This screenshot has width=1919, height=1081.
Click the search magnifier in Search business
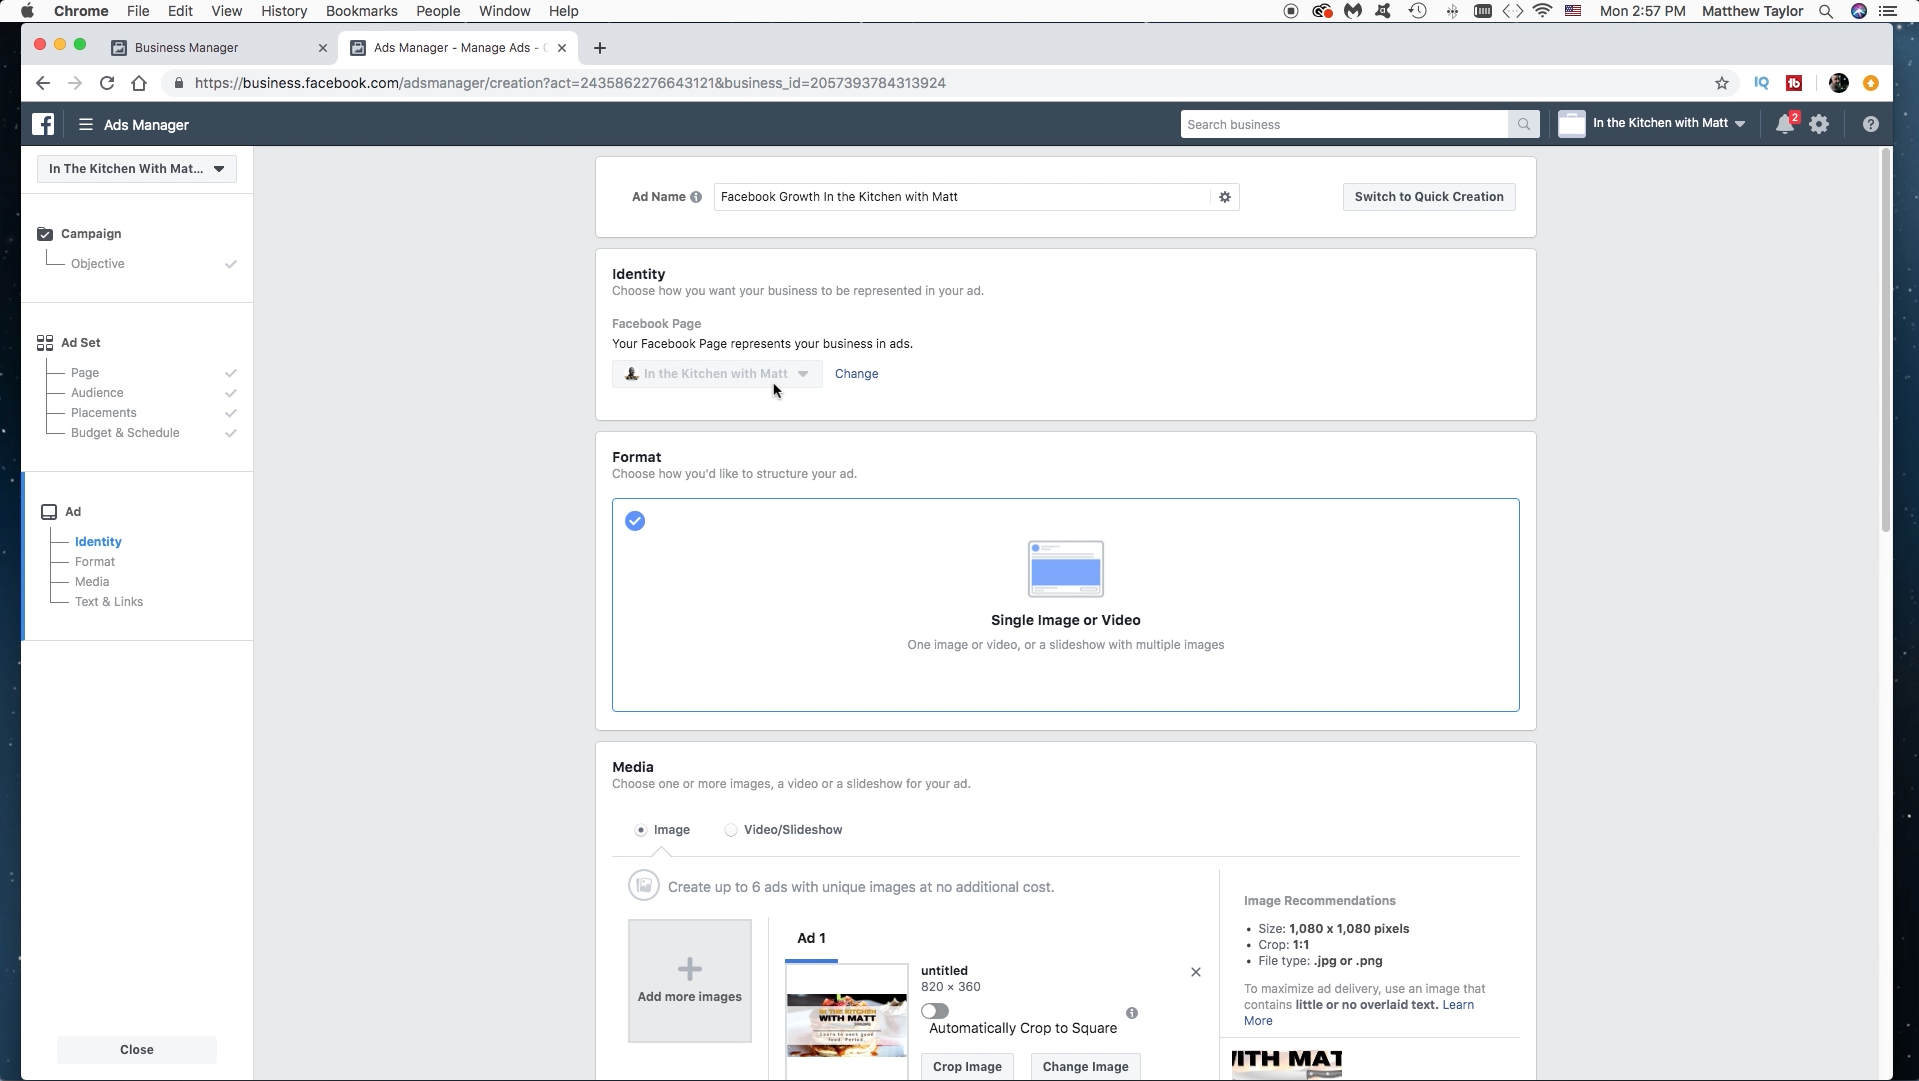click(1523, 124)
